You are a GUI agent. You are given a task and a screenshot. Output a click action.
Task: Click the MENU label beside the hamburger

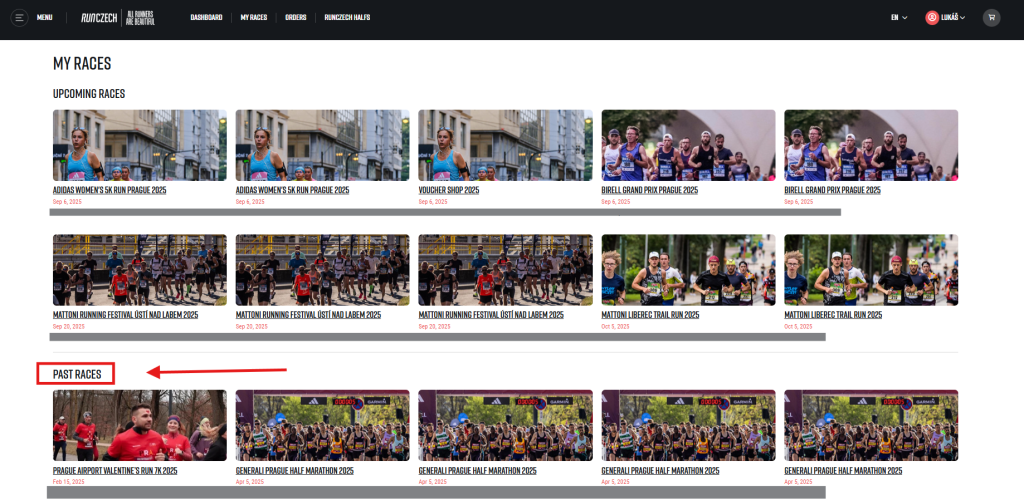click(44, 18)
